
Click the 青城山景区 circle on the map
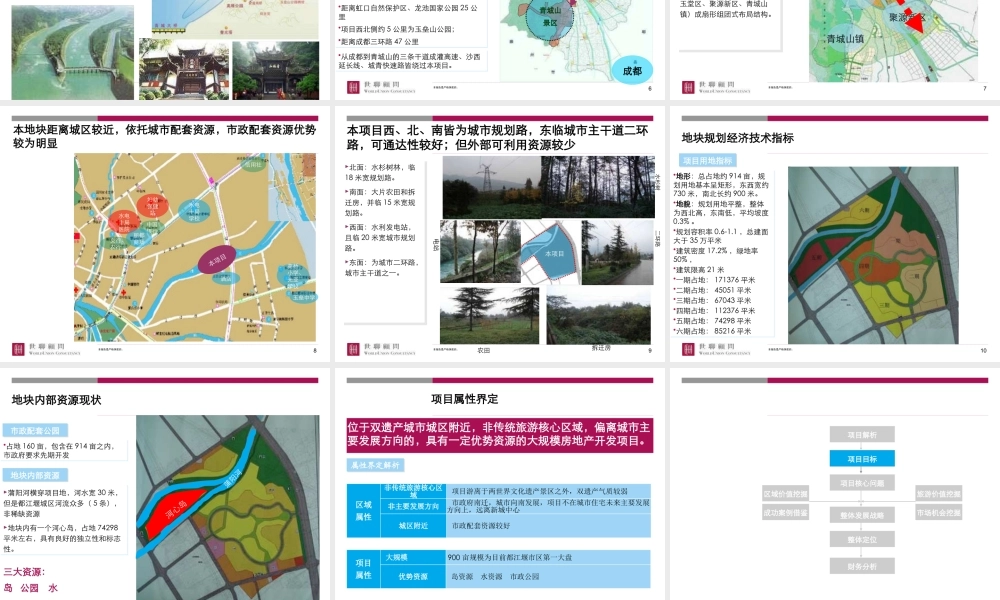click(x=550, y=17)
